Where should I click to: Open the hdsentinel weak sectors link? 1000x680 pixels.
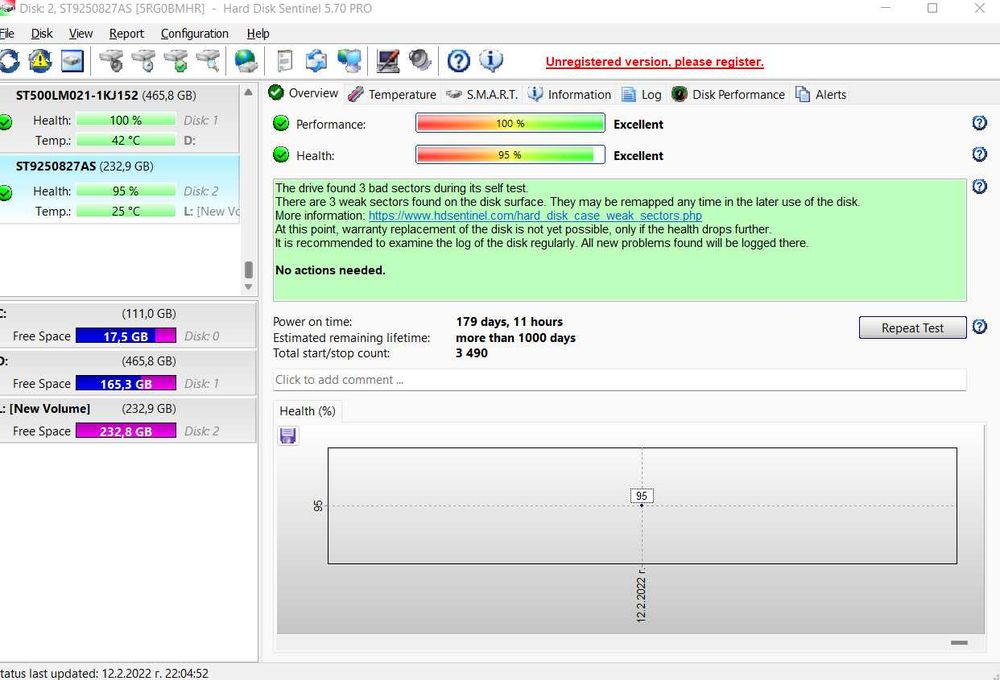click(x=535, y=216)
